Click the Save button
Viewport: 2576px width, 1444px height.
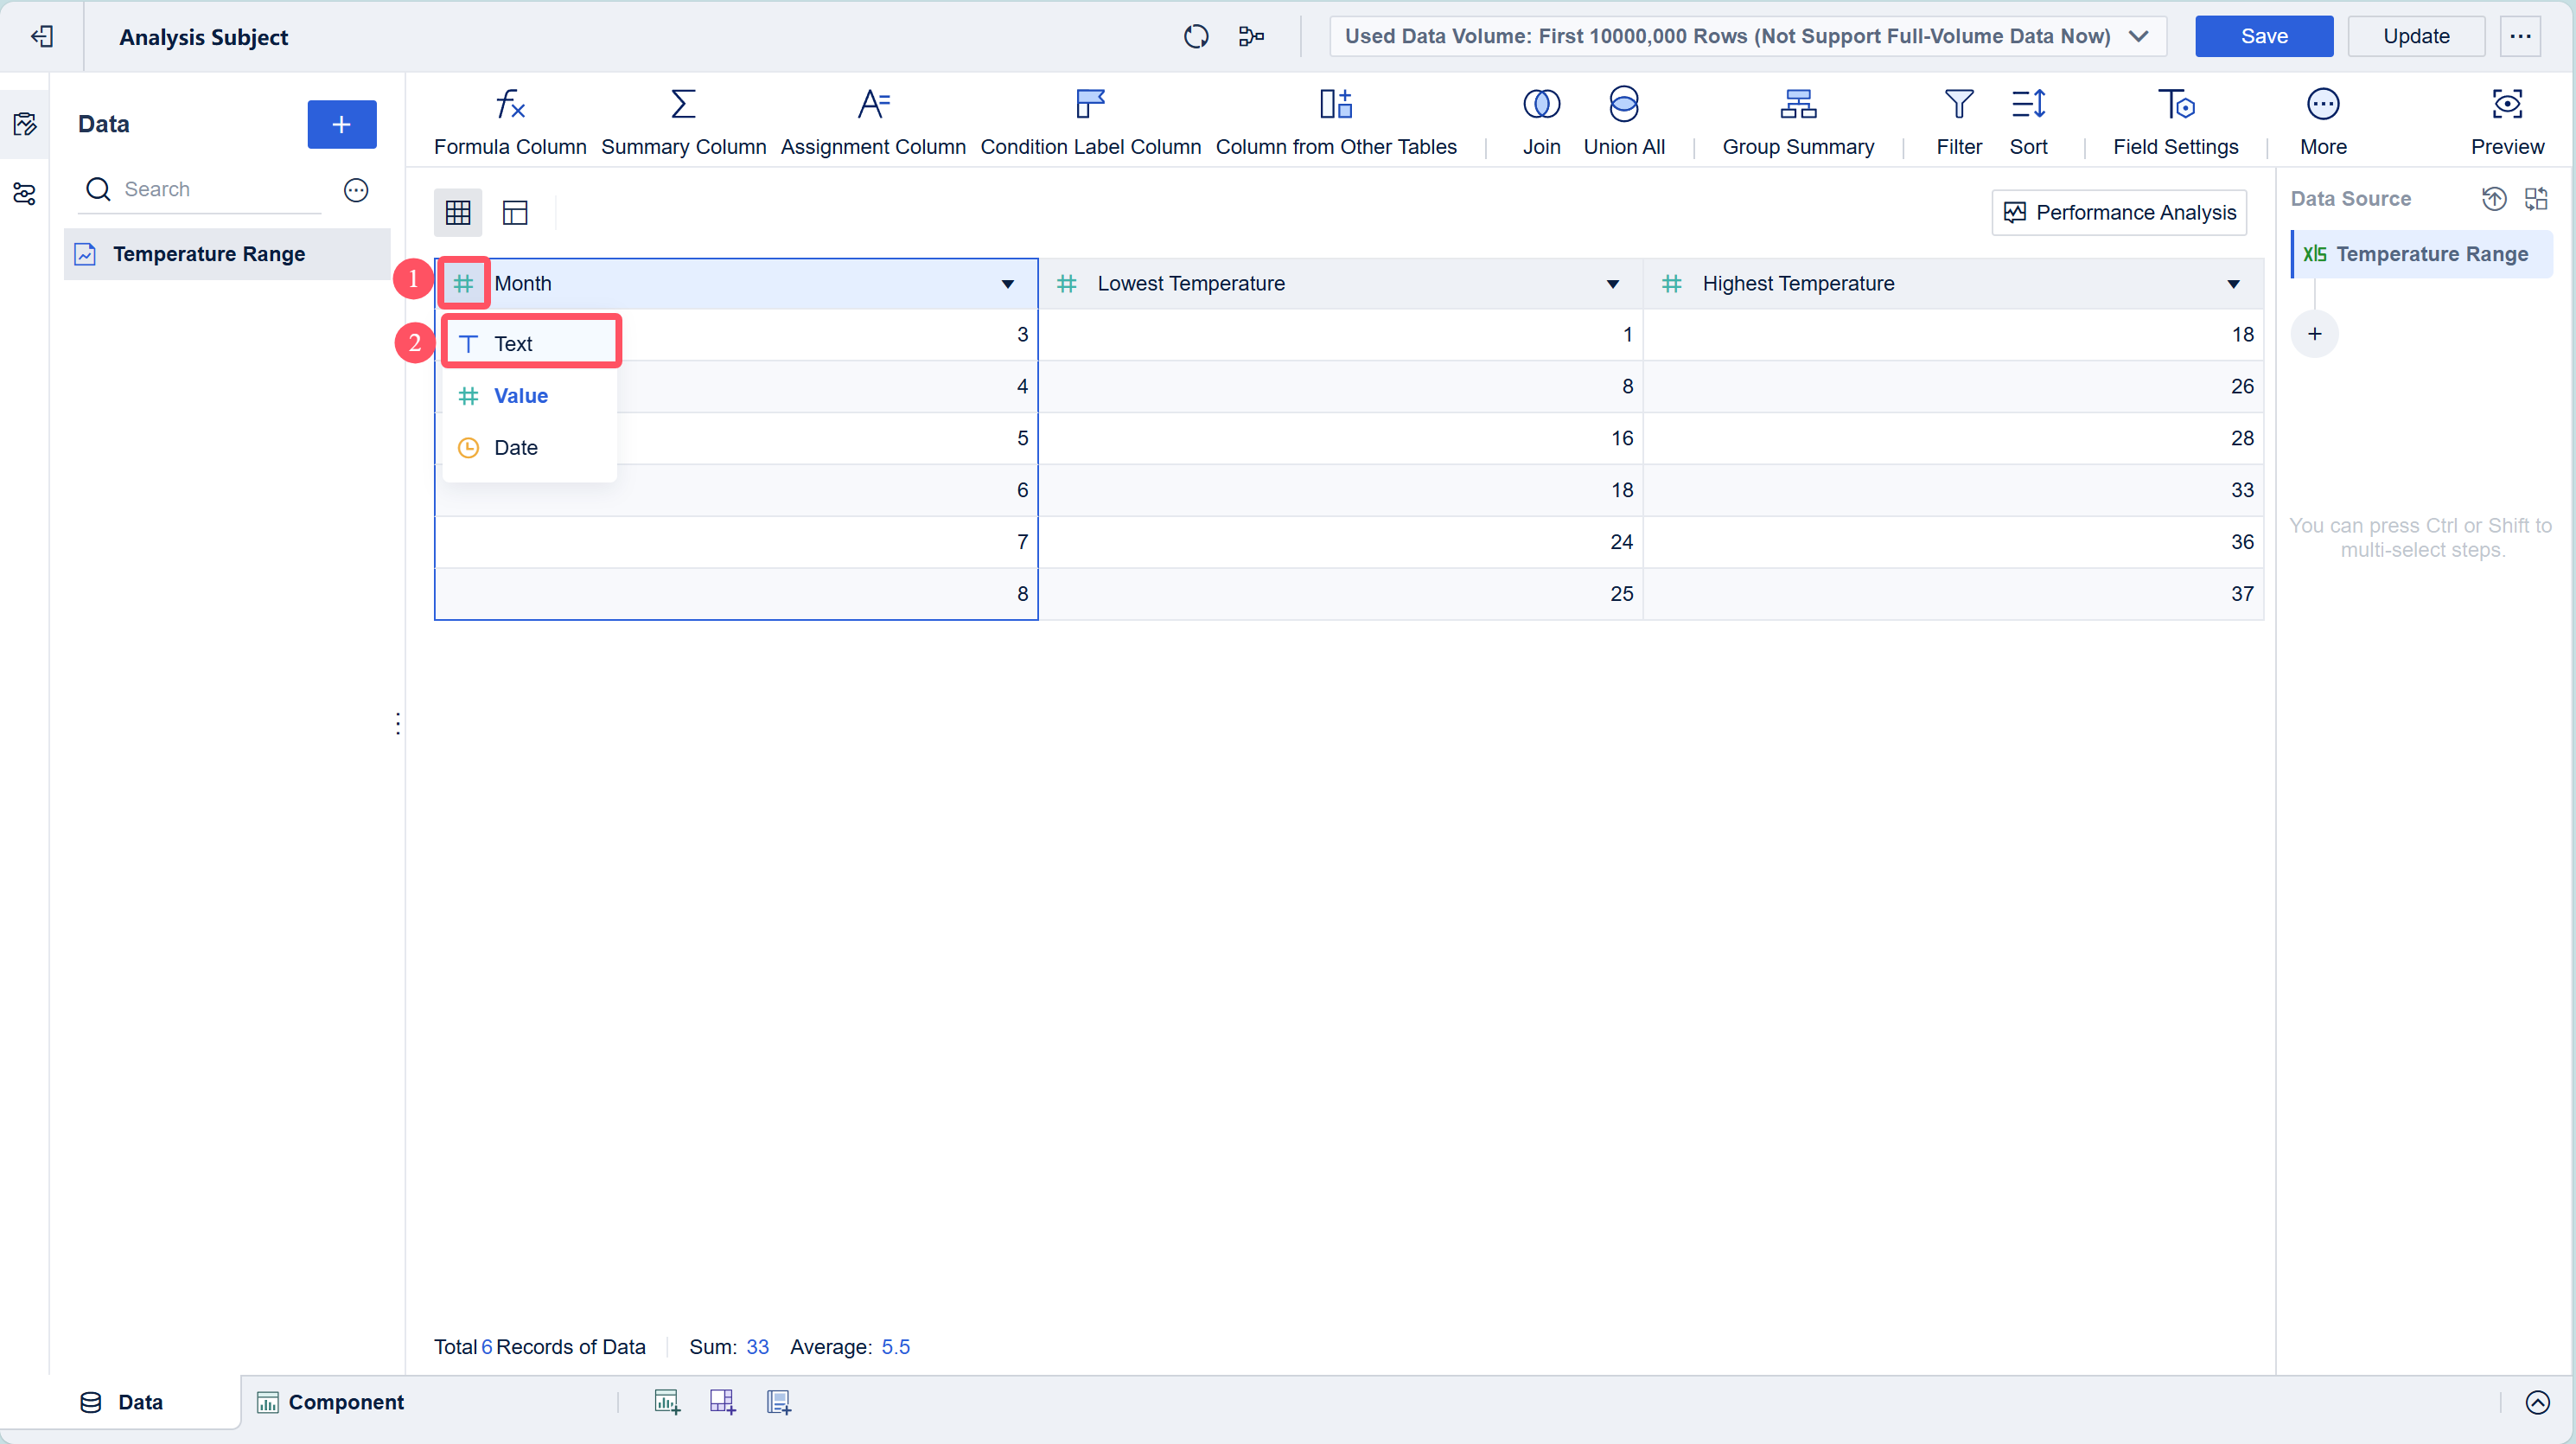tap(2263, 37)
